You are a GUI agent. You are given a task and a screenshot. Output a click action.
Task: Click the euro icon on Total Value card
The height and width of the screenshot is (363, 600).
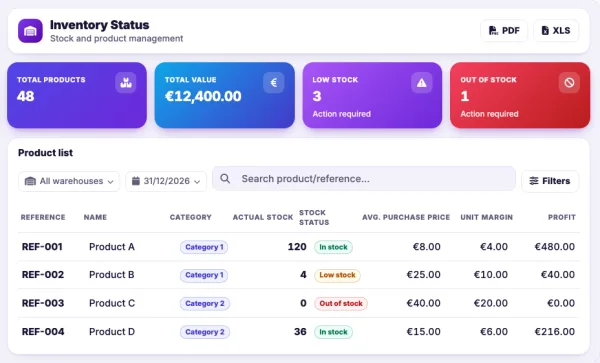pyautogui.click(x=274, y=83)
